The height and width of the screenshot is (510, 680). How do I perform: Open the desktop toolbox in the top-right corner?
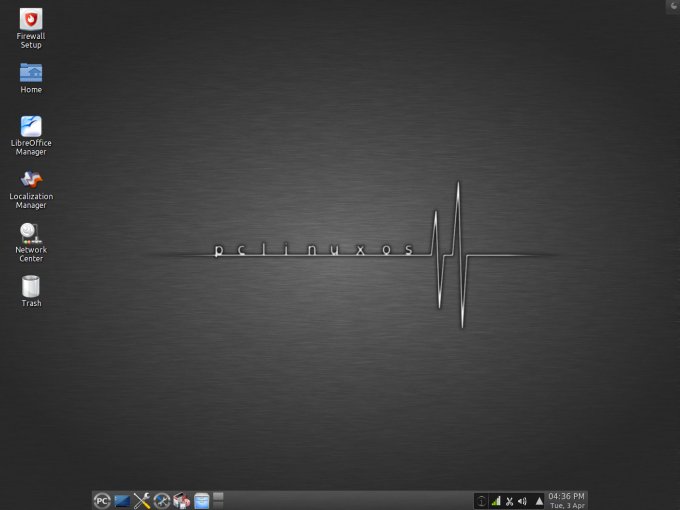[x=673, y=6]
